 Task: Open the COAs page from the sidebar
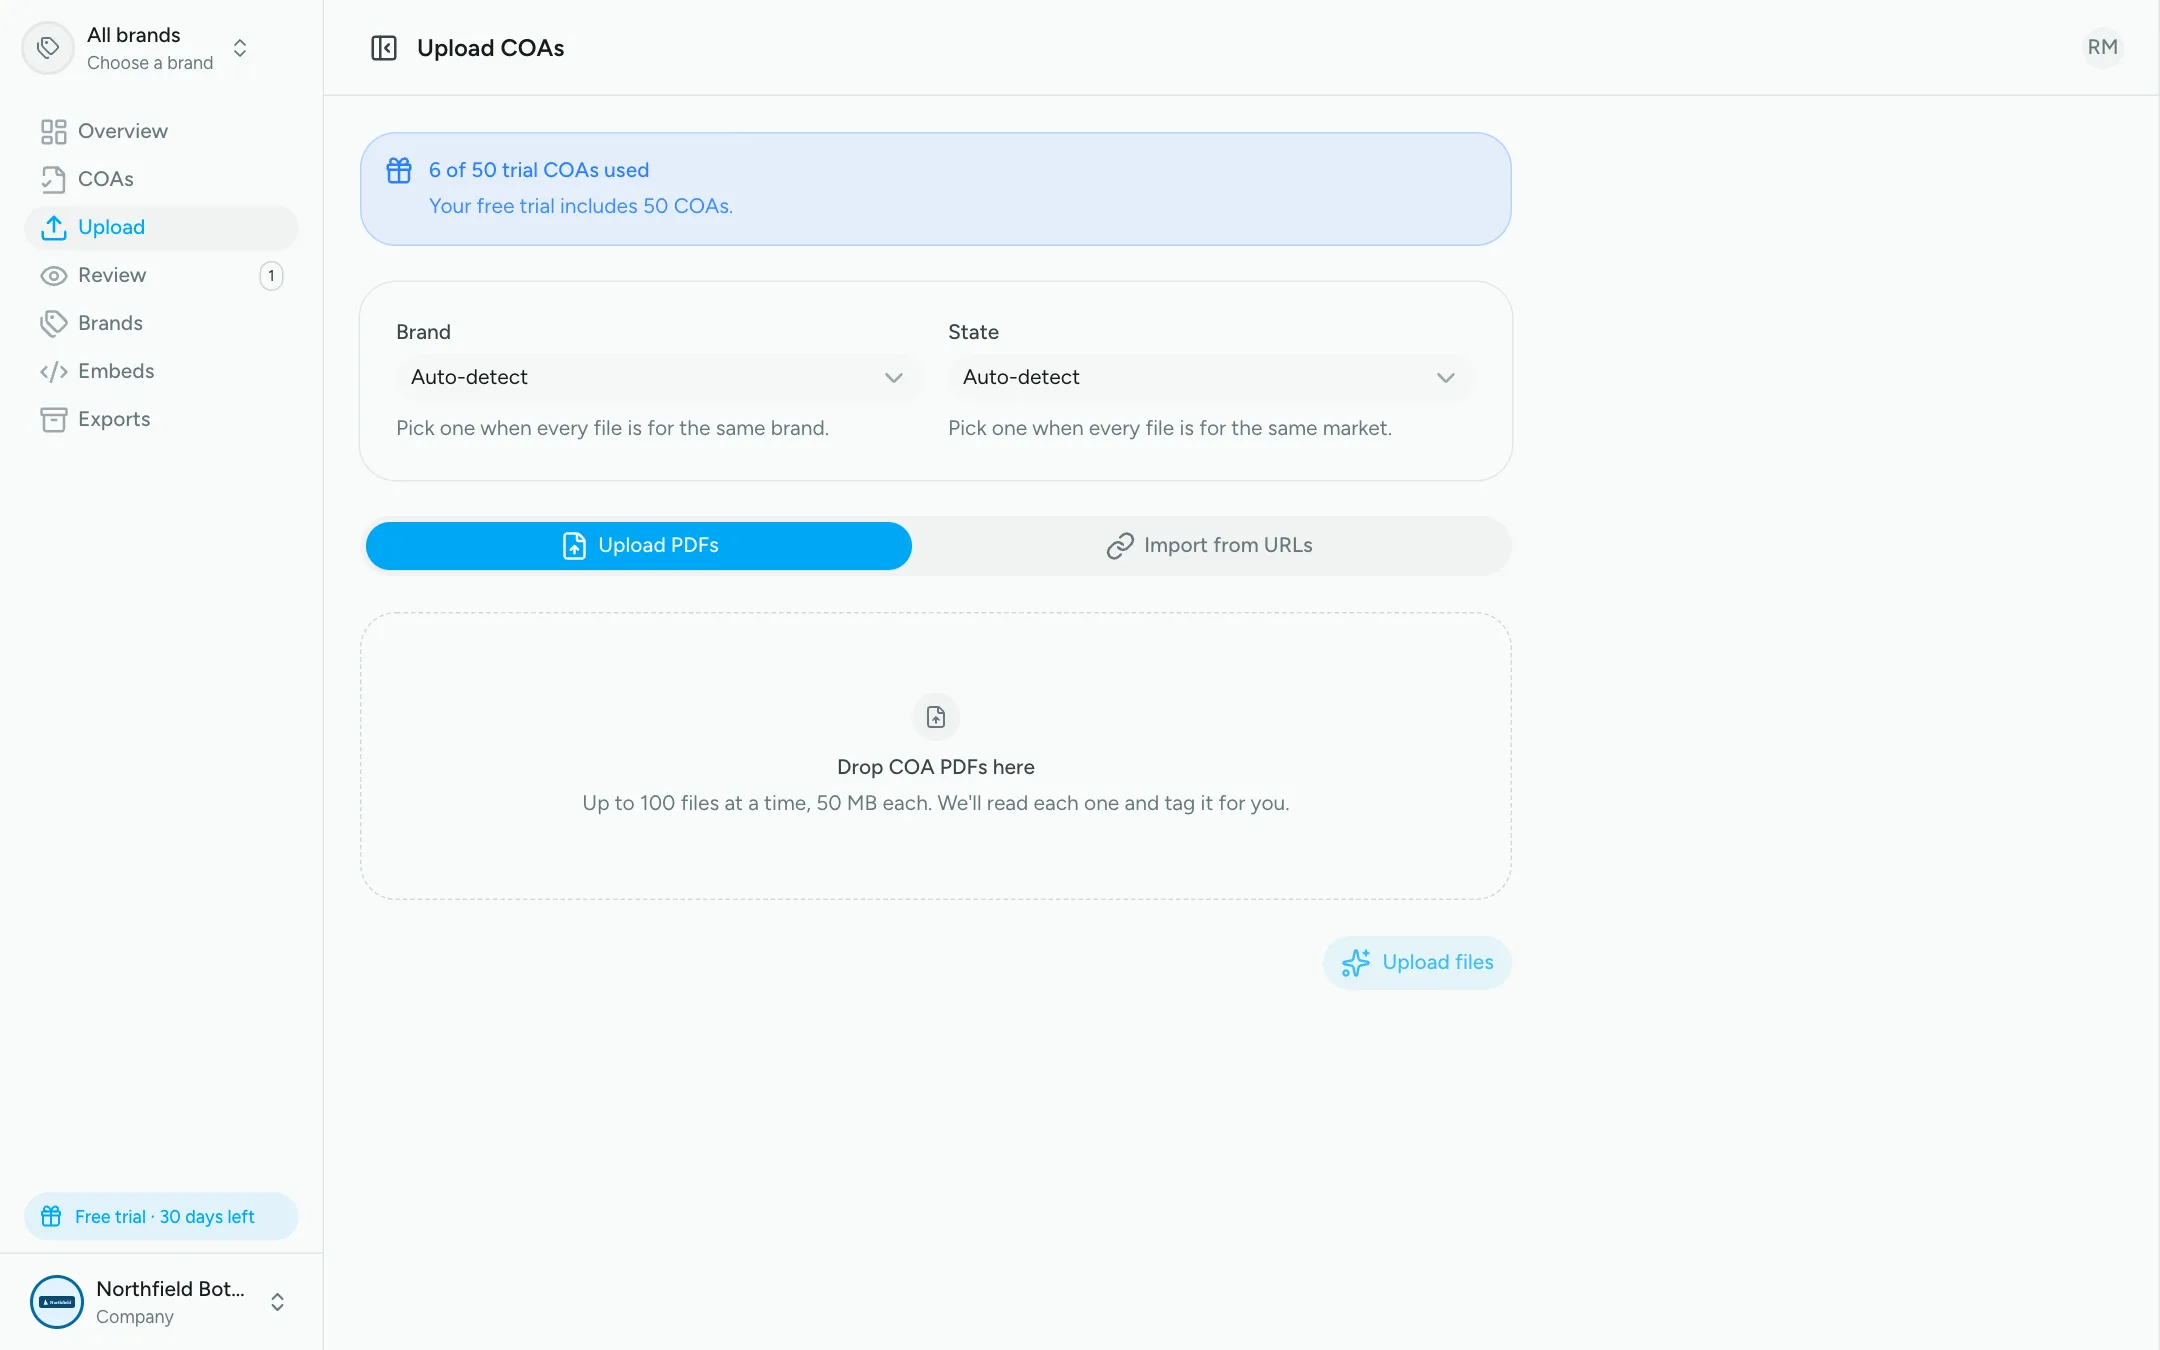(161, 180)
